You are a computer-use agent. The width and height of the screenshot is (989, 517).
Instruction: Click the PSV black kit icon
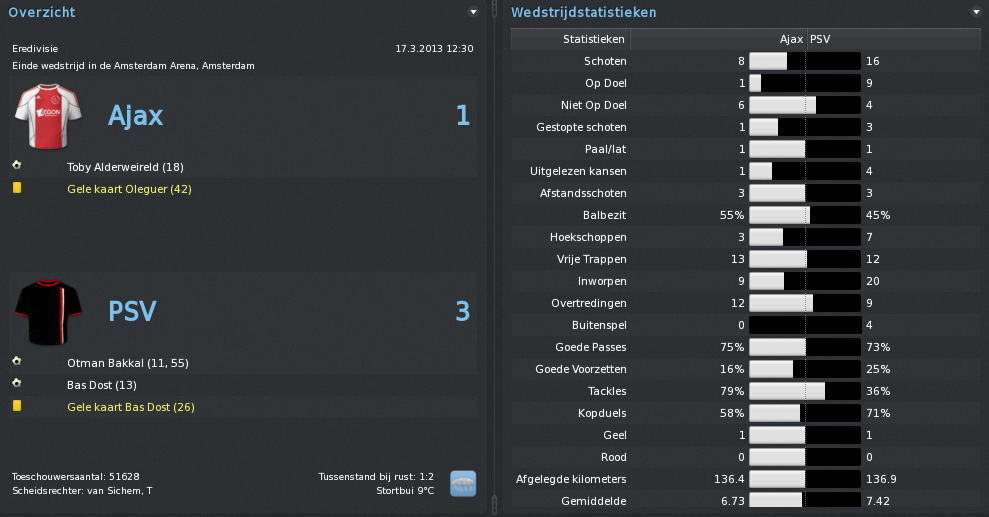coord(49,312)
